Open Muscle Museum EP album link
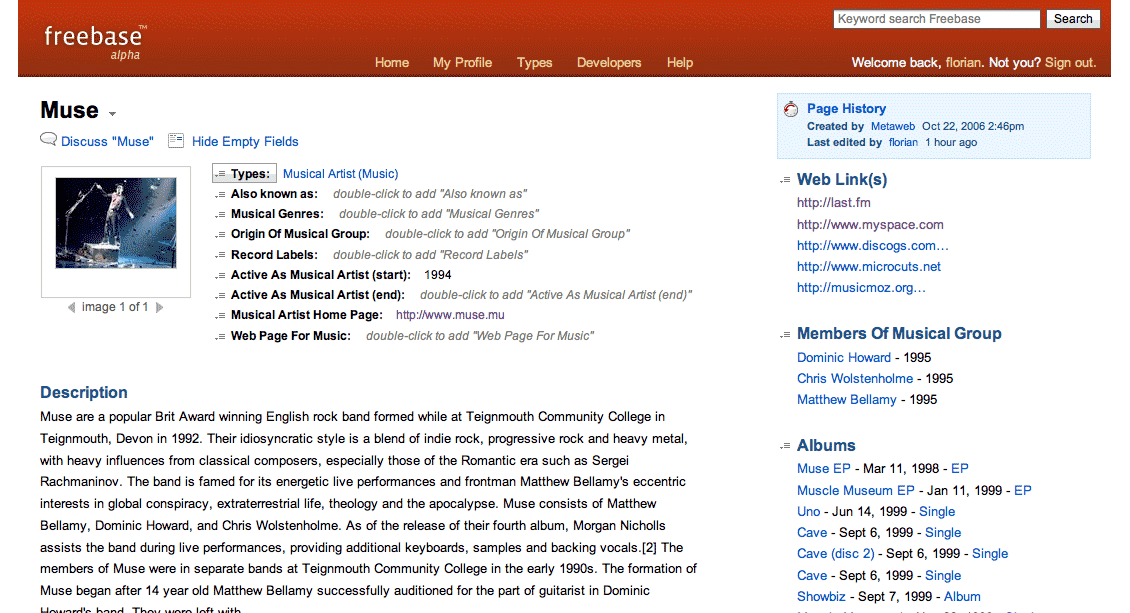The height and width of the screenshot is (613, 1130). 855,491
